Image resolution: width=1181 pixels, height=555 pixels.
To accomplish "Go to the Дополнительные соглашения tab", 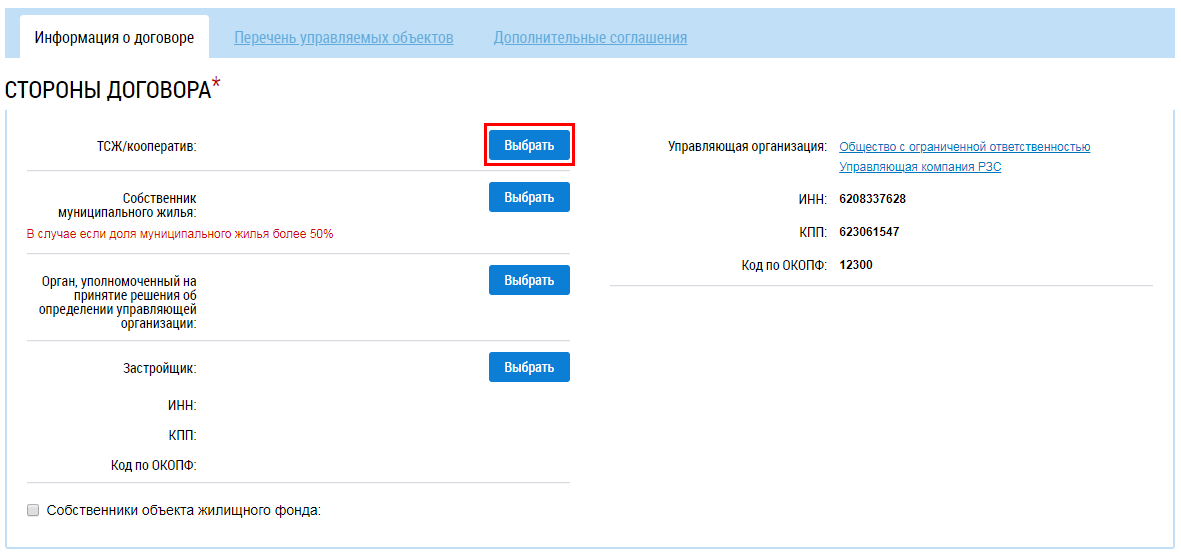I will pos(590,38).
